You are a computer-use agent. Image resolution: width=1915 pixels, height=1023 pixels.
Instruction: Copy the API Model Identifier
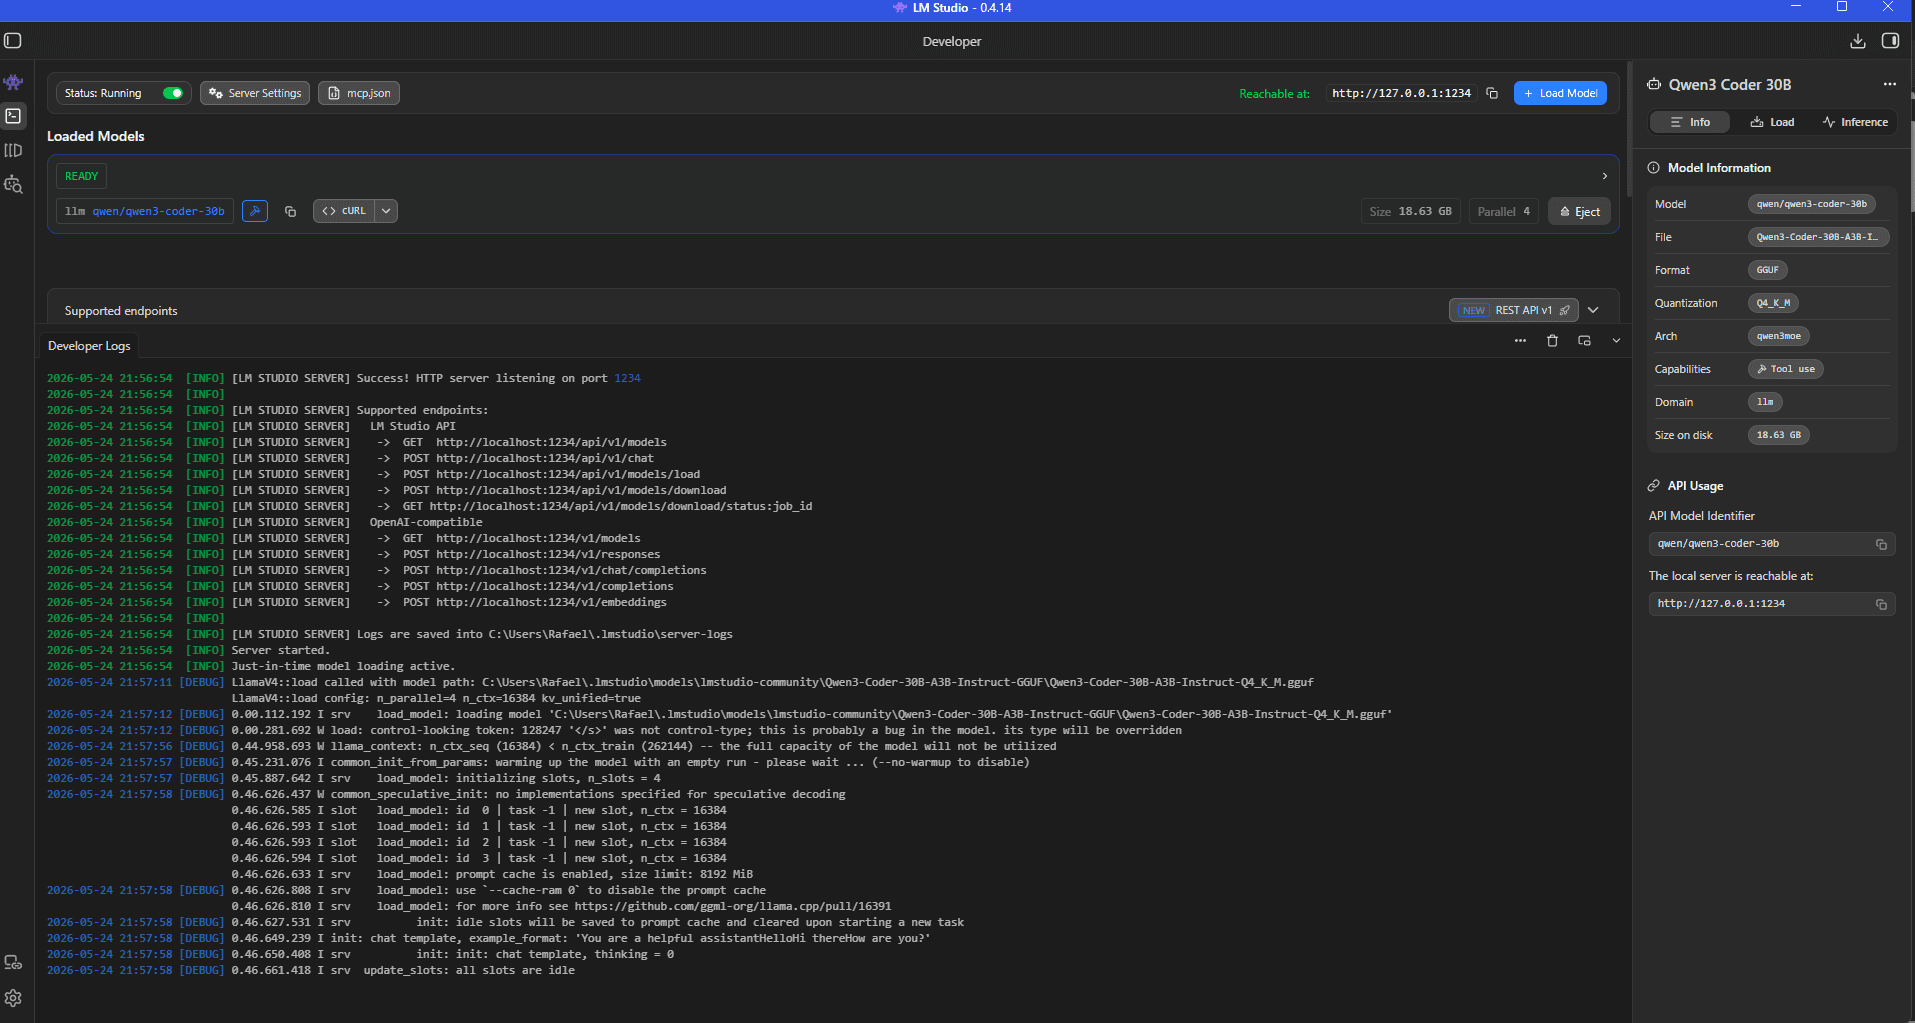[x=1881, y=544]
